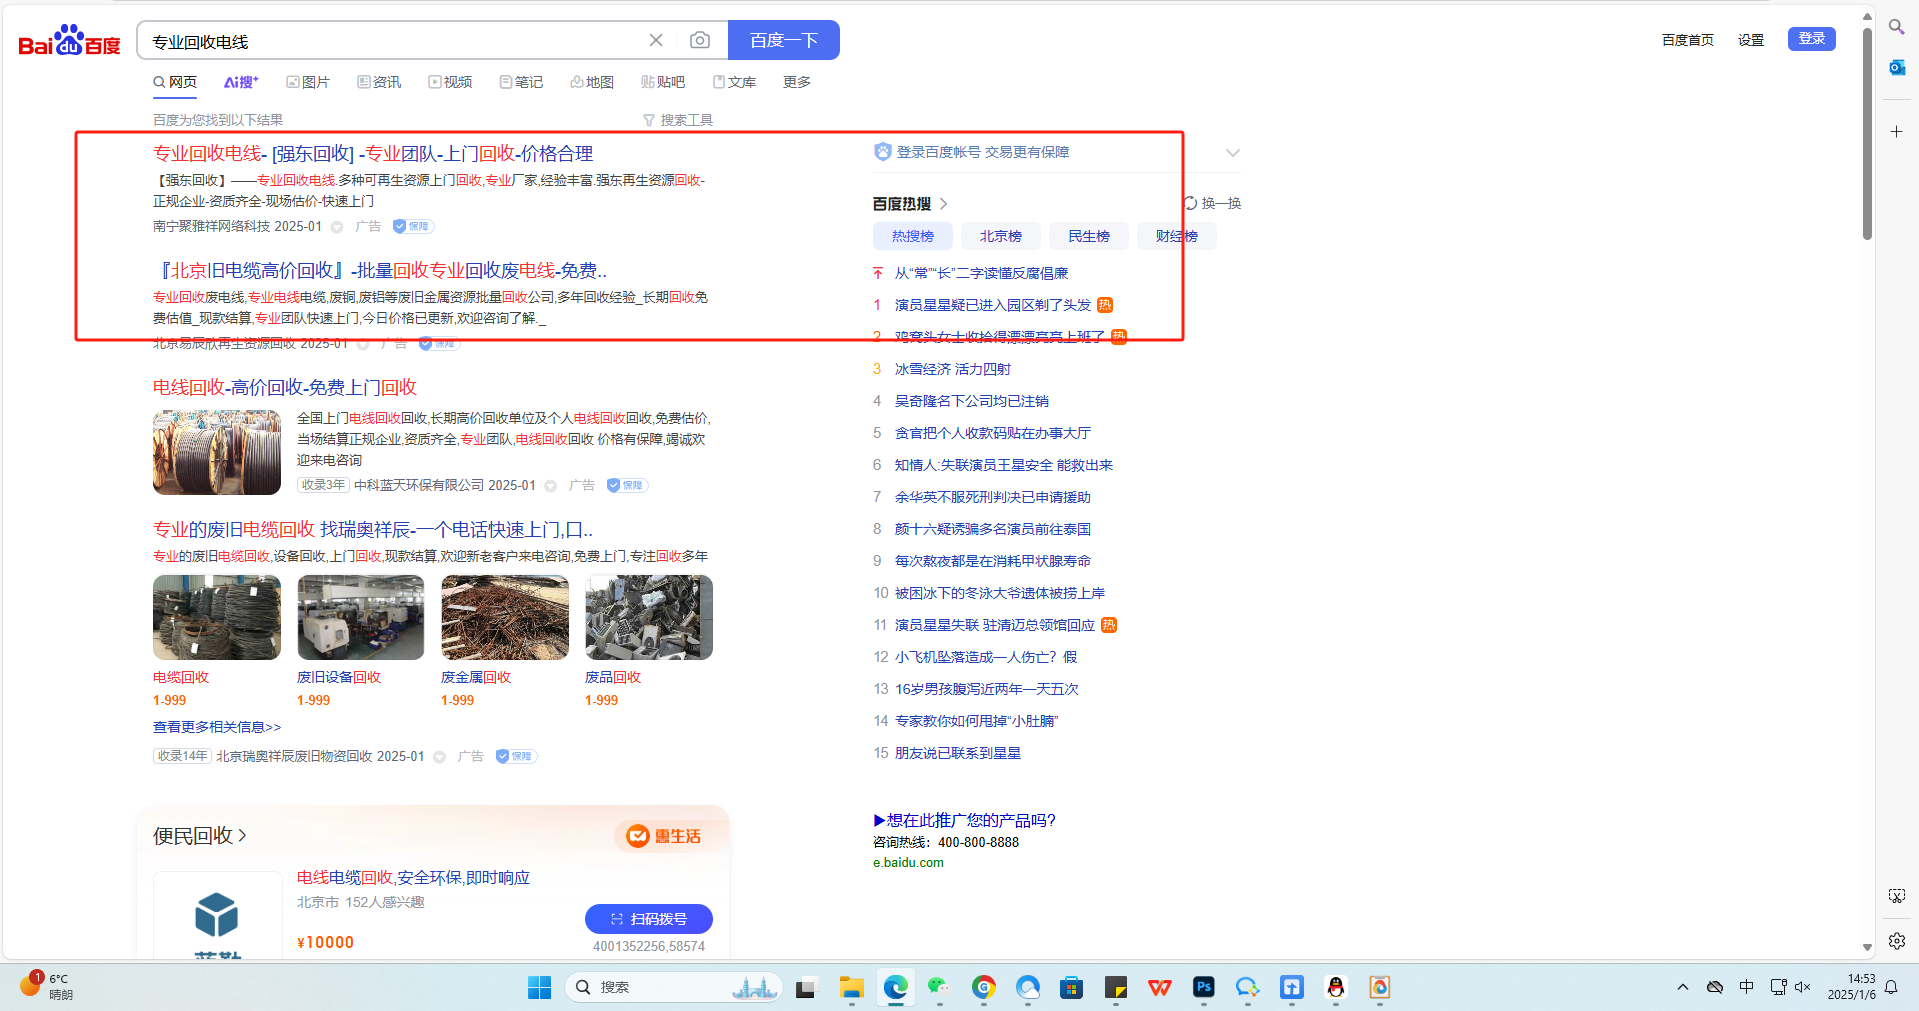Open sidebar settings gear icon
This screenshot has height=1011, width=1919.
pyautogui.click(x=1896, y=941)
